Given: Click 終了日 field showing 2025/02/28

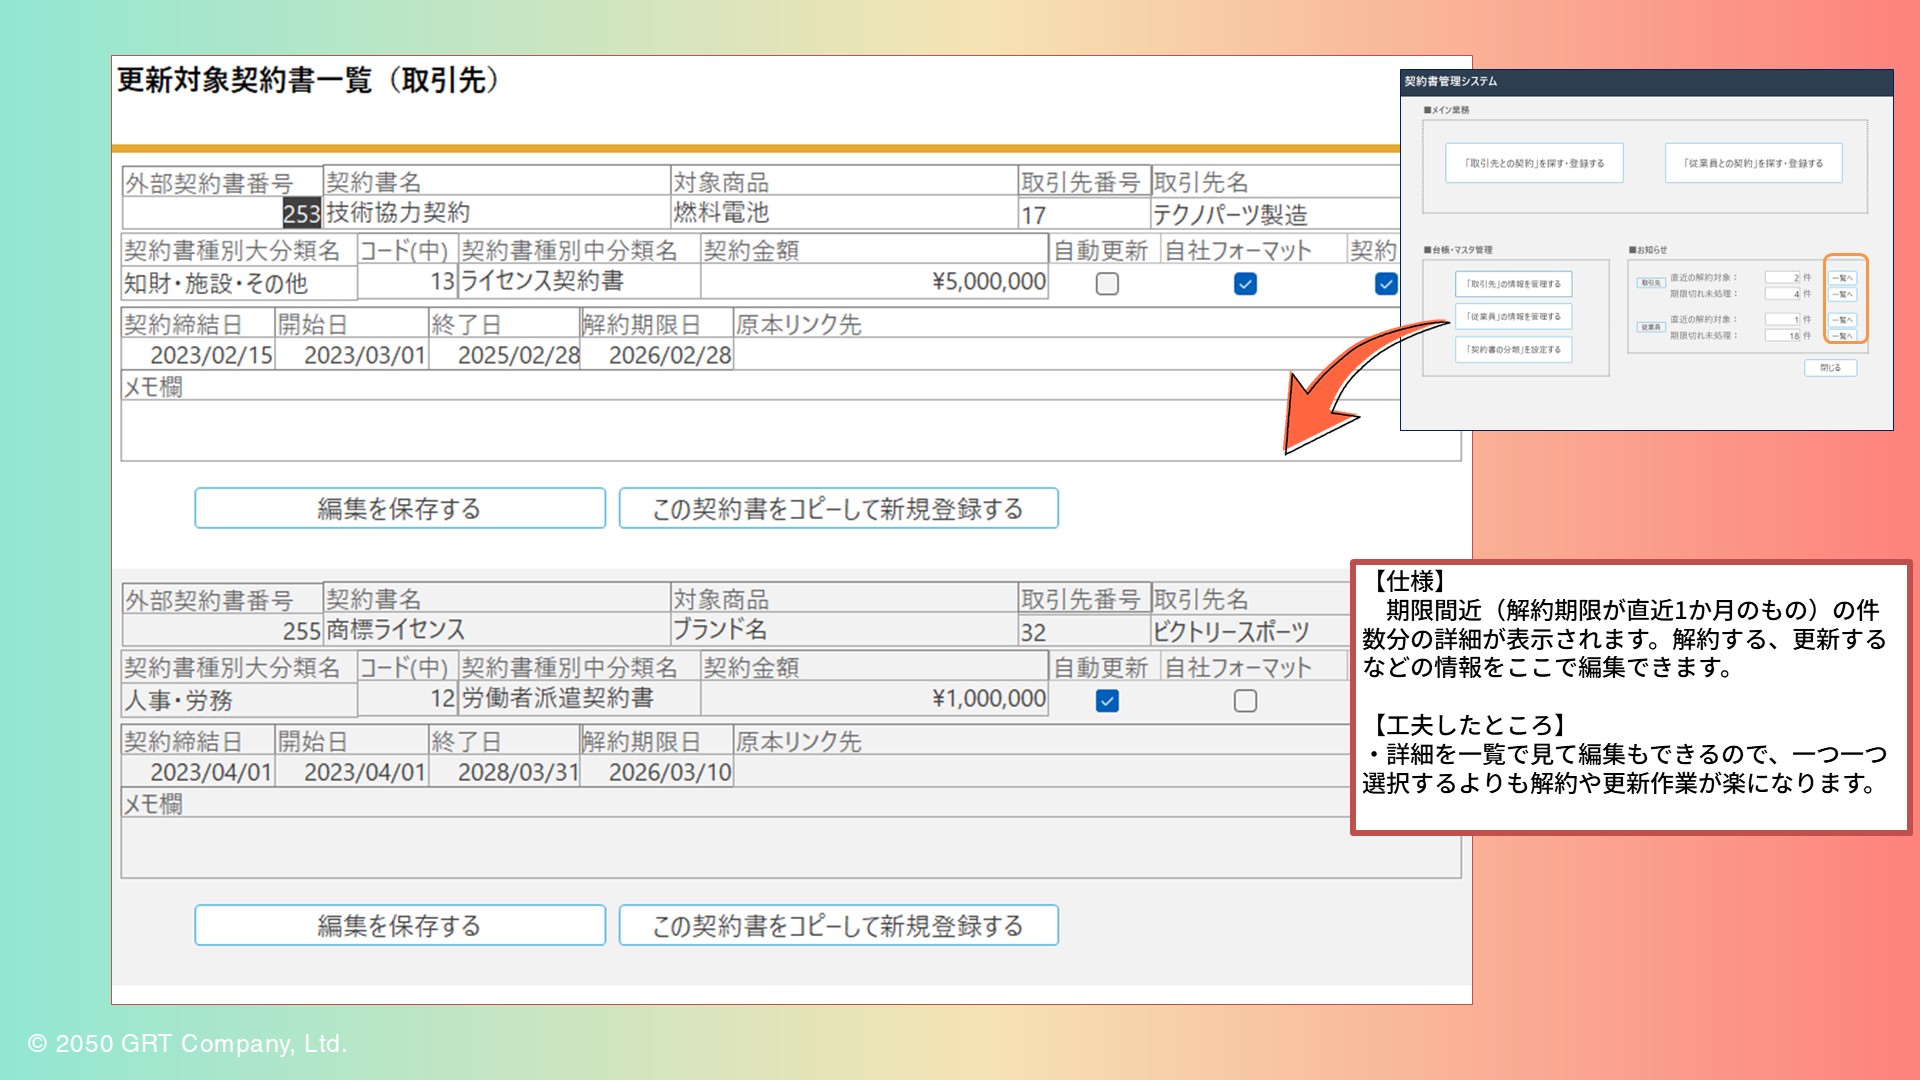Looking at the screenshot, I should pyautogui.click(x=505, y=355).
